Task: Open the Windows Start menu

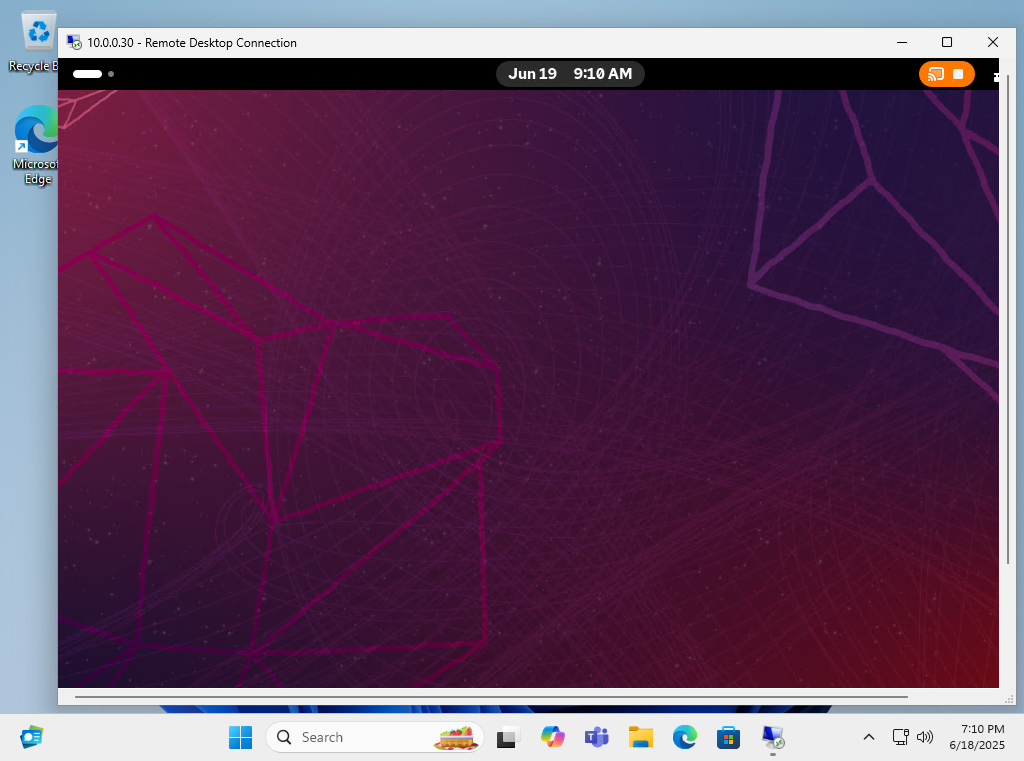Action: point(239,737)
